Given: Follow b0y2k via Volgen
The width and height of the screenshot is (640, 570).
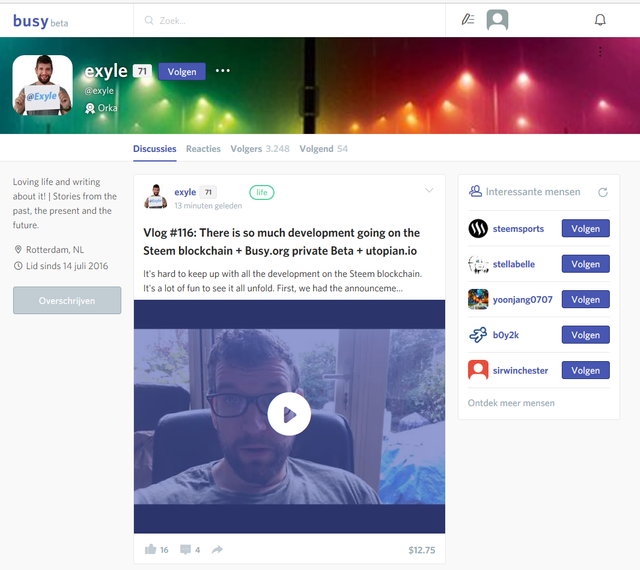Looking at the screenshot, I should pyautogui.click(x=586, y=335).
